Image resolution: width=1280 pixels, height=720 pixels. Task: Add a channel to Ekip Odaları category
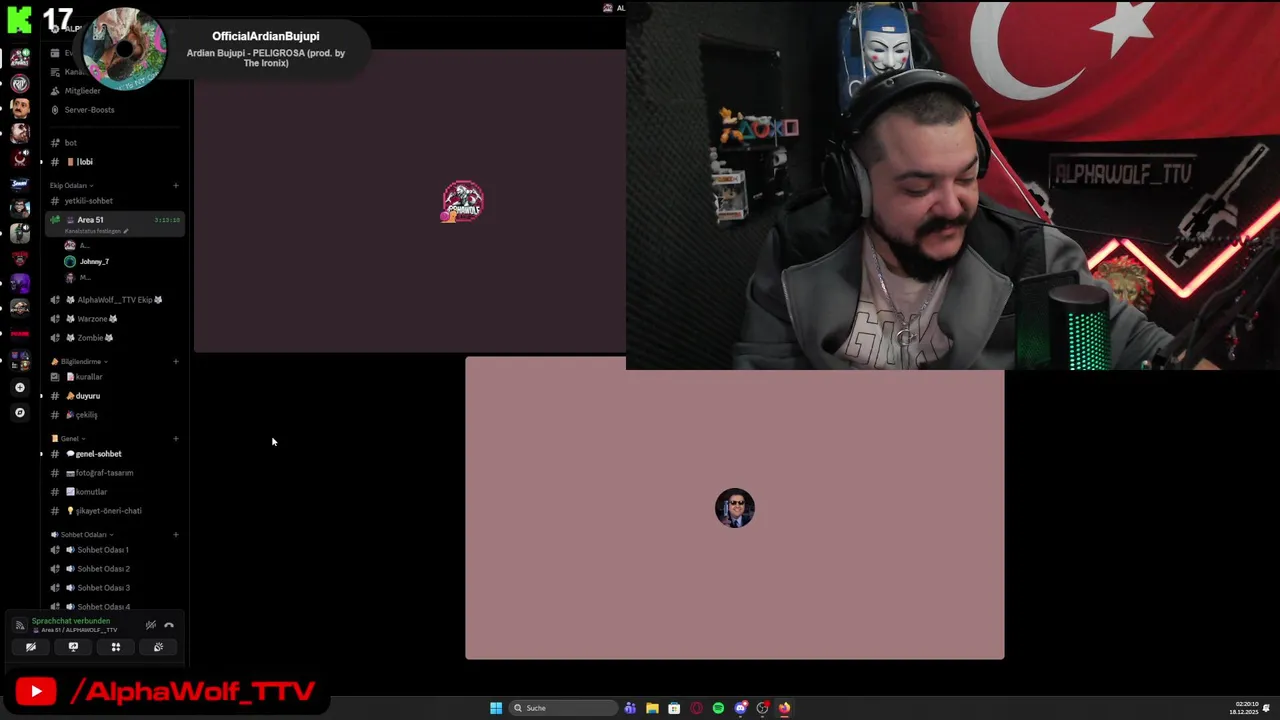pos(175,185)
